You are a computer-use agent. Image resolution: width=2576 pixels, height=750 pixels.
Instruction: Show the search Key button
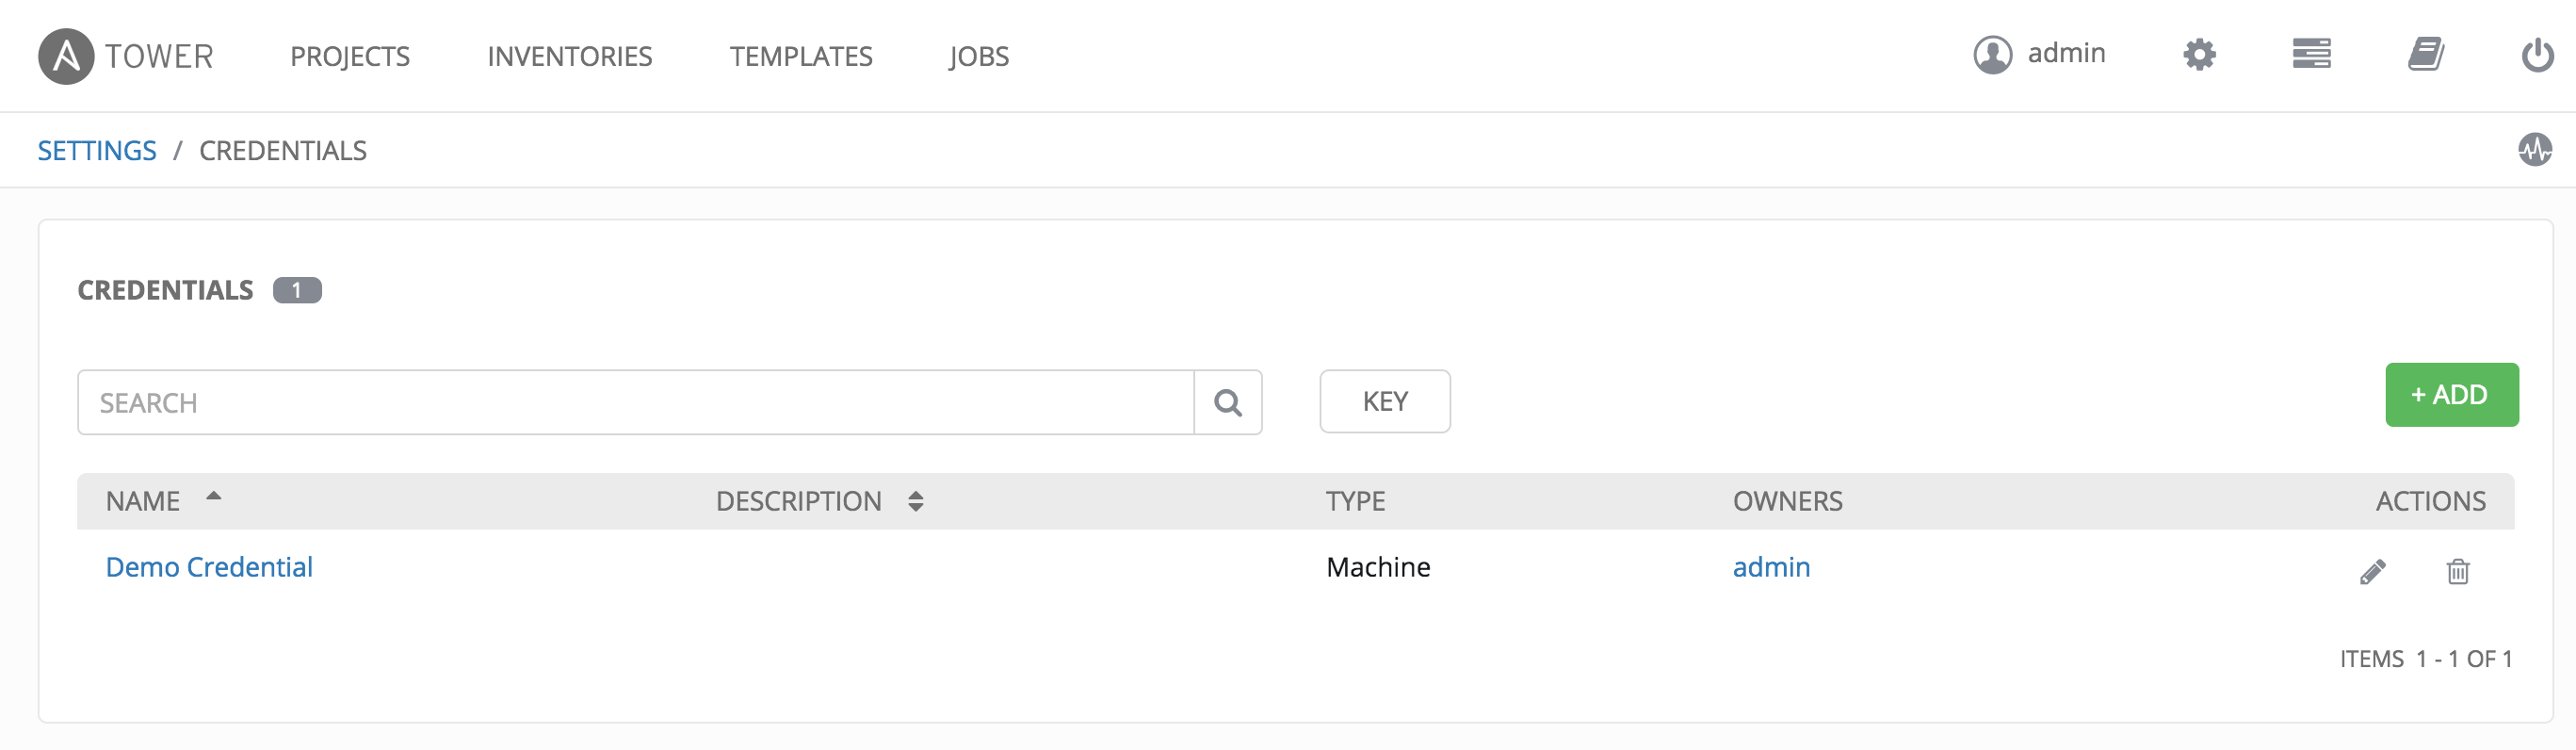(x=1384, y=402)
